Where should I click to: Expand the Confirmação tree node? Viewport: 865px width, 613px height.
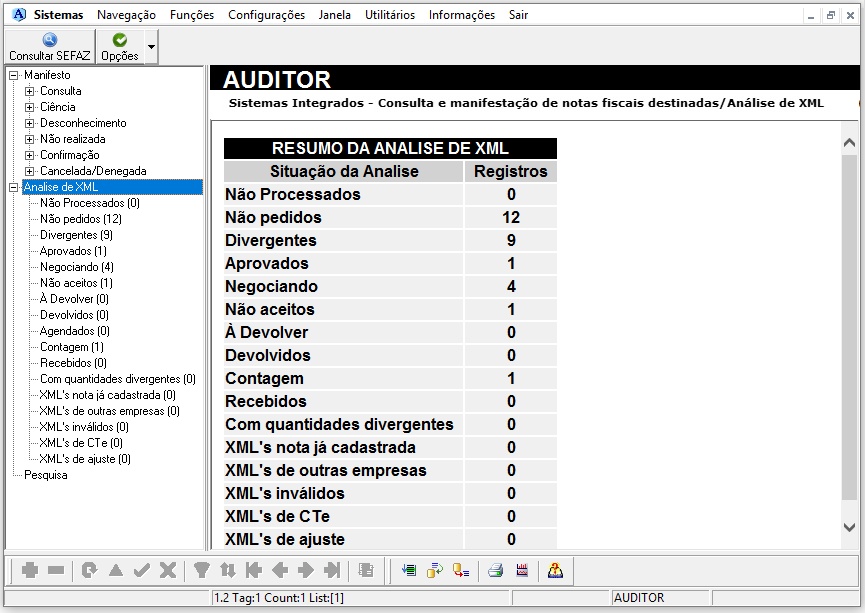30,156
